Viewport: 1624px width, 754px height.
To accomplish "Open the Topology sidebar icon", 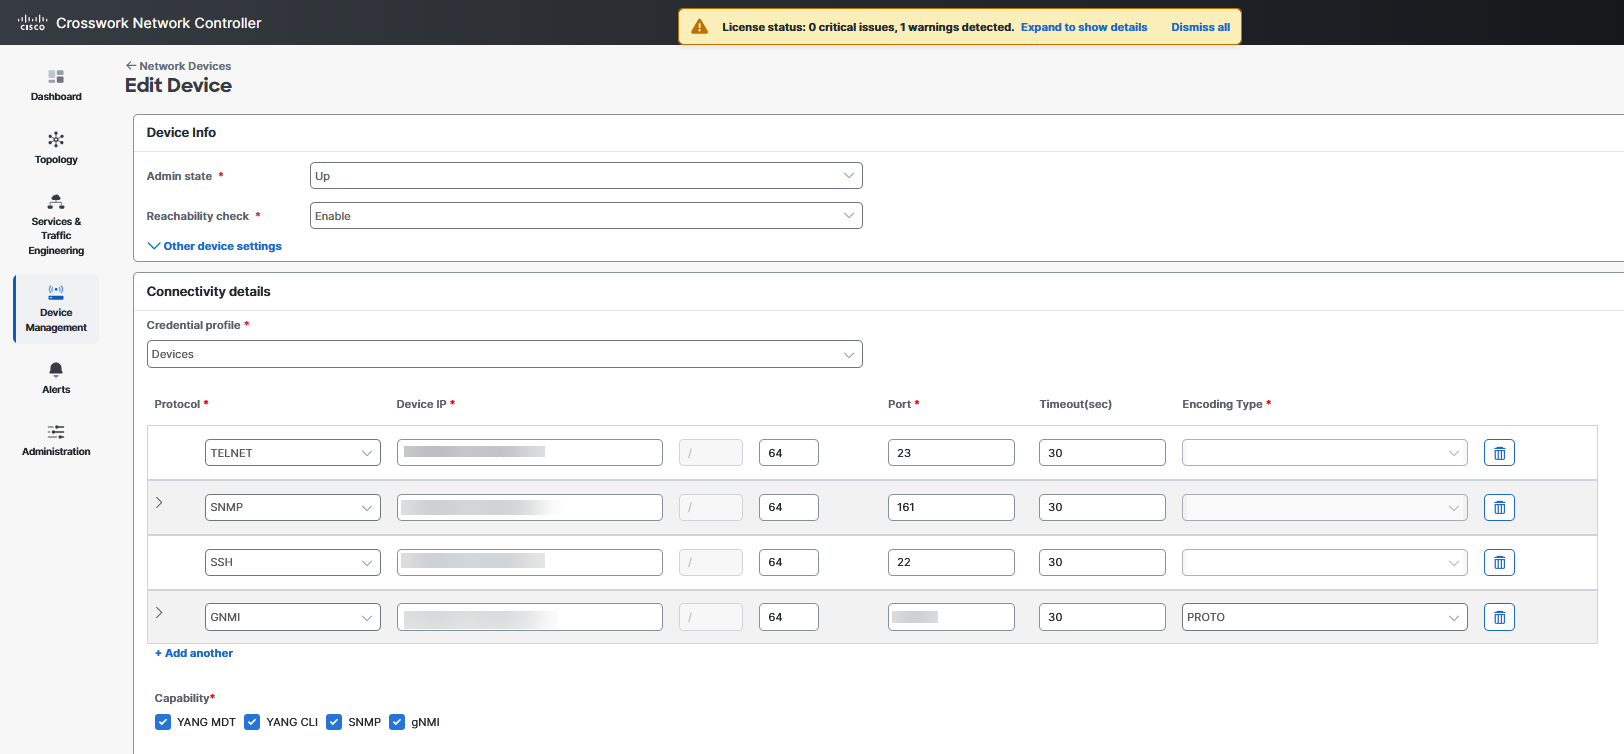I will 56,139.
